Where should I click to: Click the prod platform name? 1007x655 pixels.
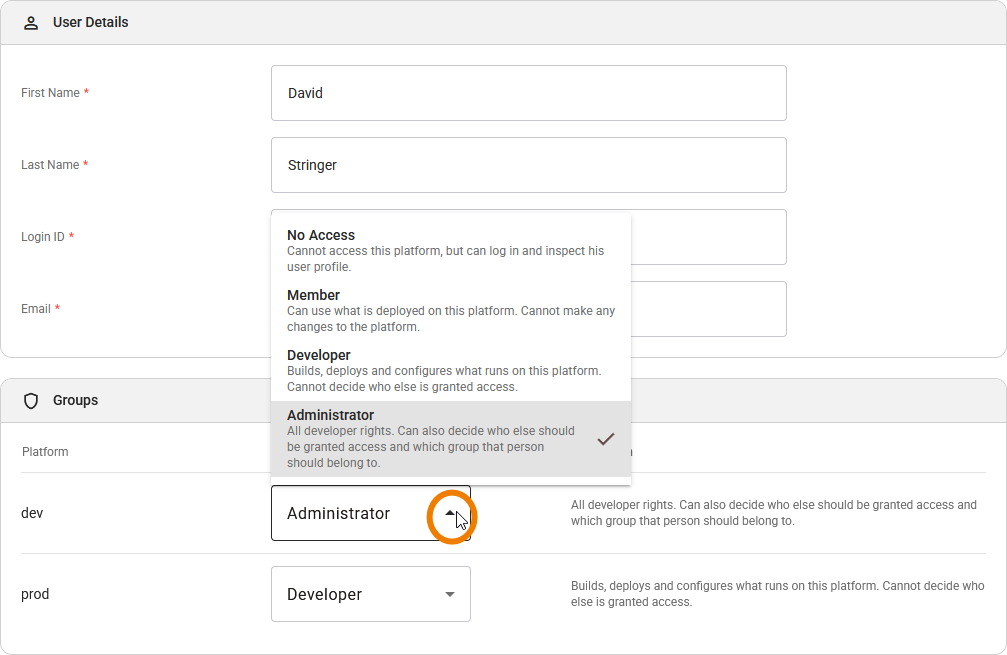click(35, 594)
